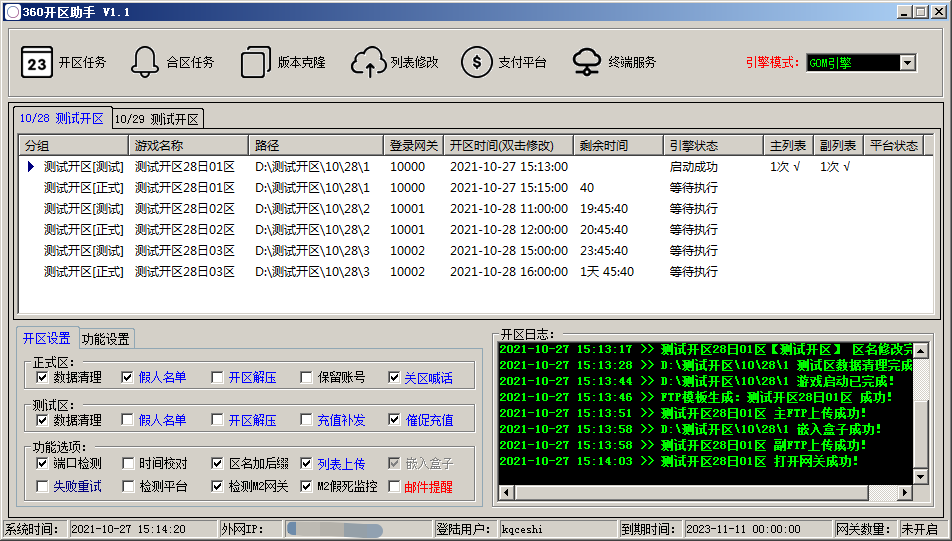Toggle M2假死监控 checkbox

(306, 486)
